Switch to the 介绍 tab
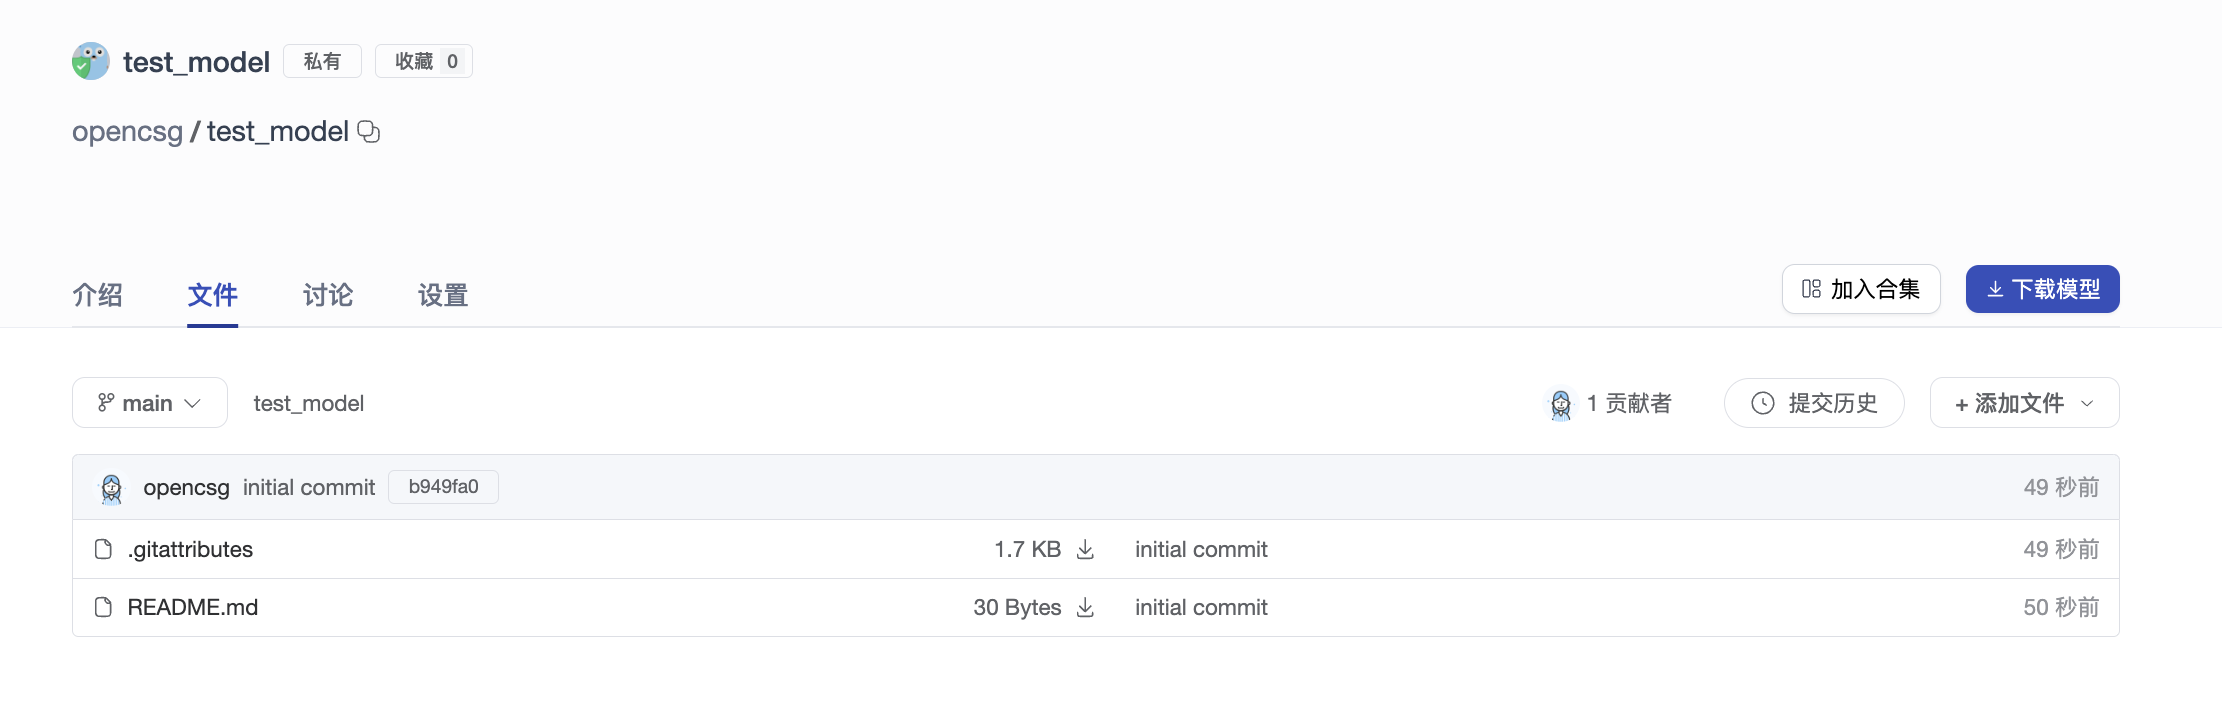This screenshot has width=2222, height=728. click(98, 295)
